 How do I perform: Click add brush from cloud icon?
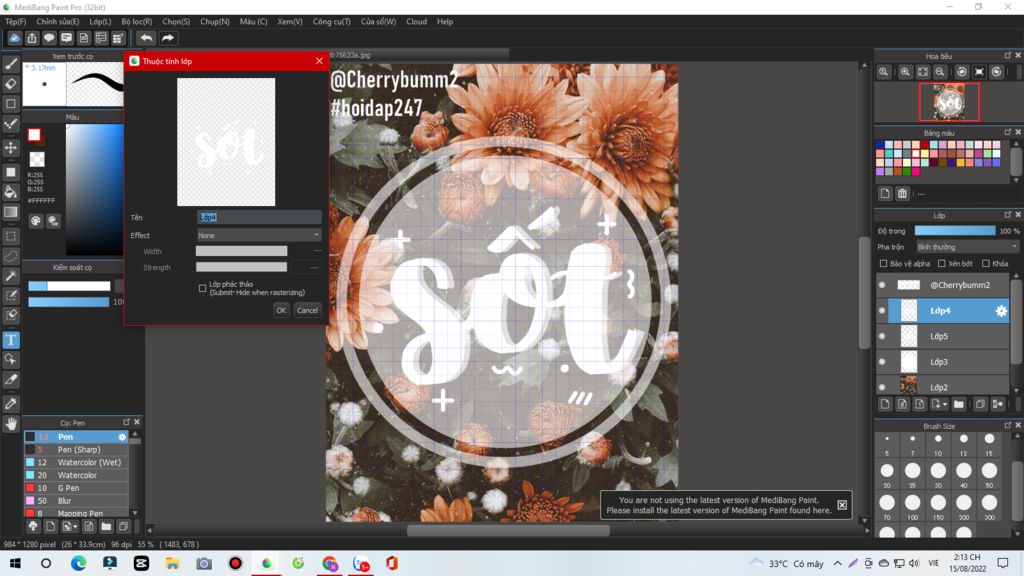pos(33,526)
